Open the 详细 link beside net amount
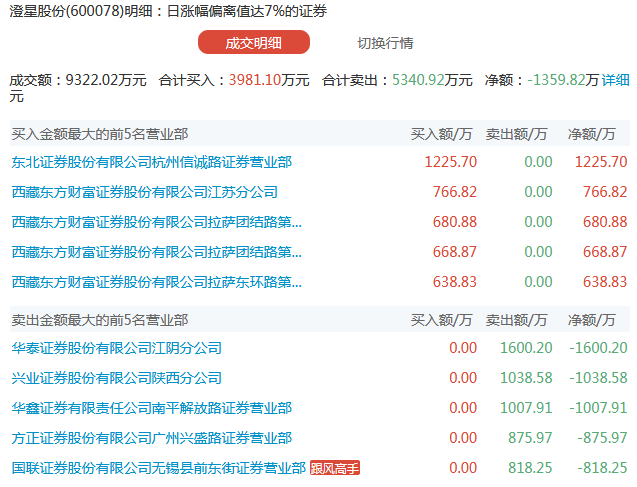637x487 pixels. click(616, 79)
